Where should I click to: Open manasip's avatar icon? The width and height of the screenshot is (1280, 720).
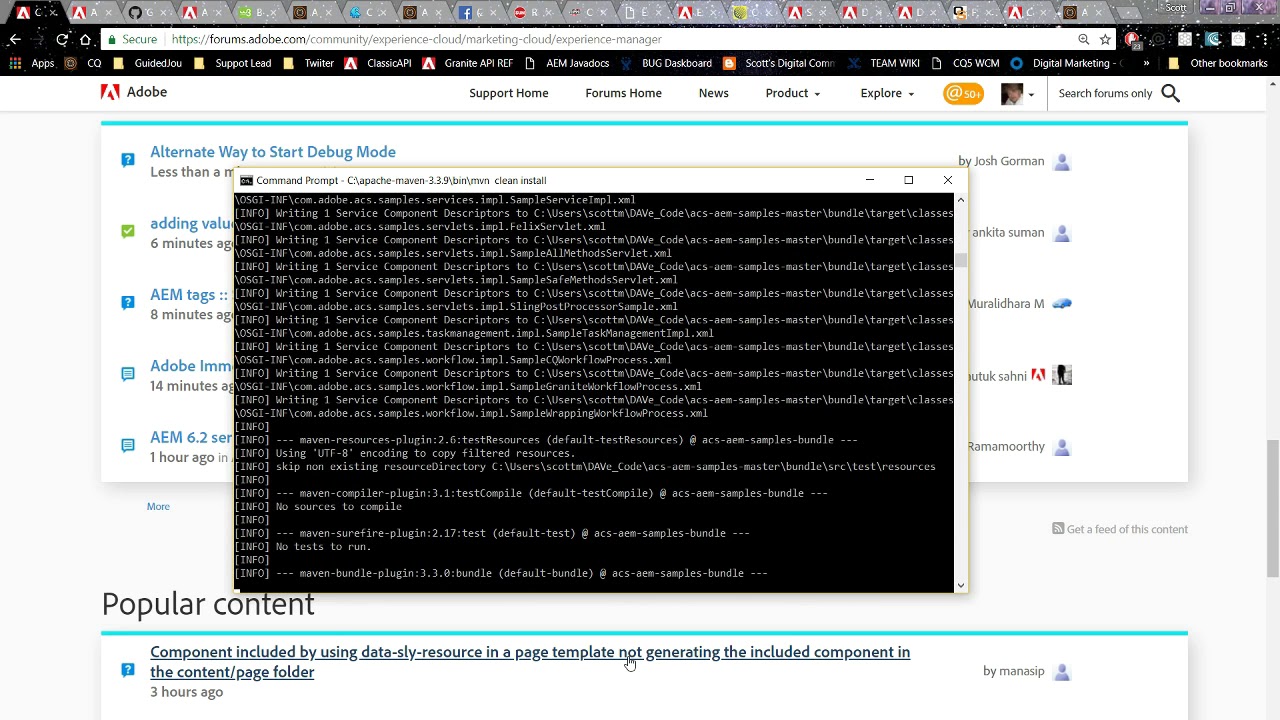point(1062,671)
